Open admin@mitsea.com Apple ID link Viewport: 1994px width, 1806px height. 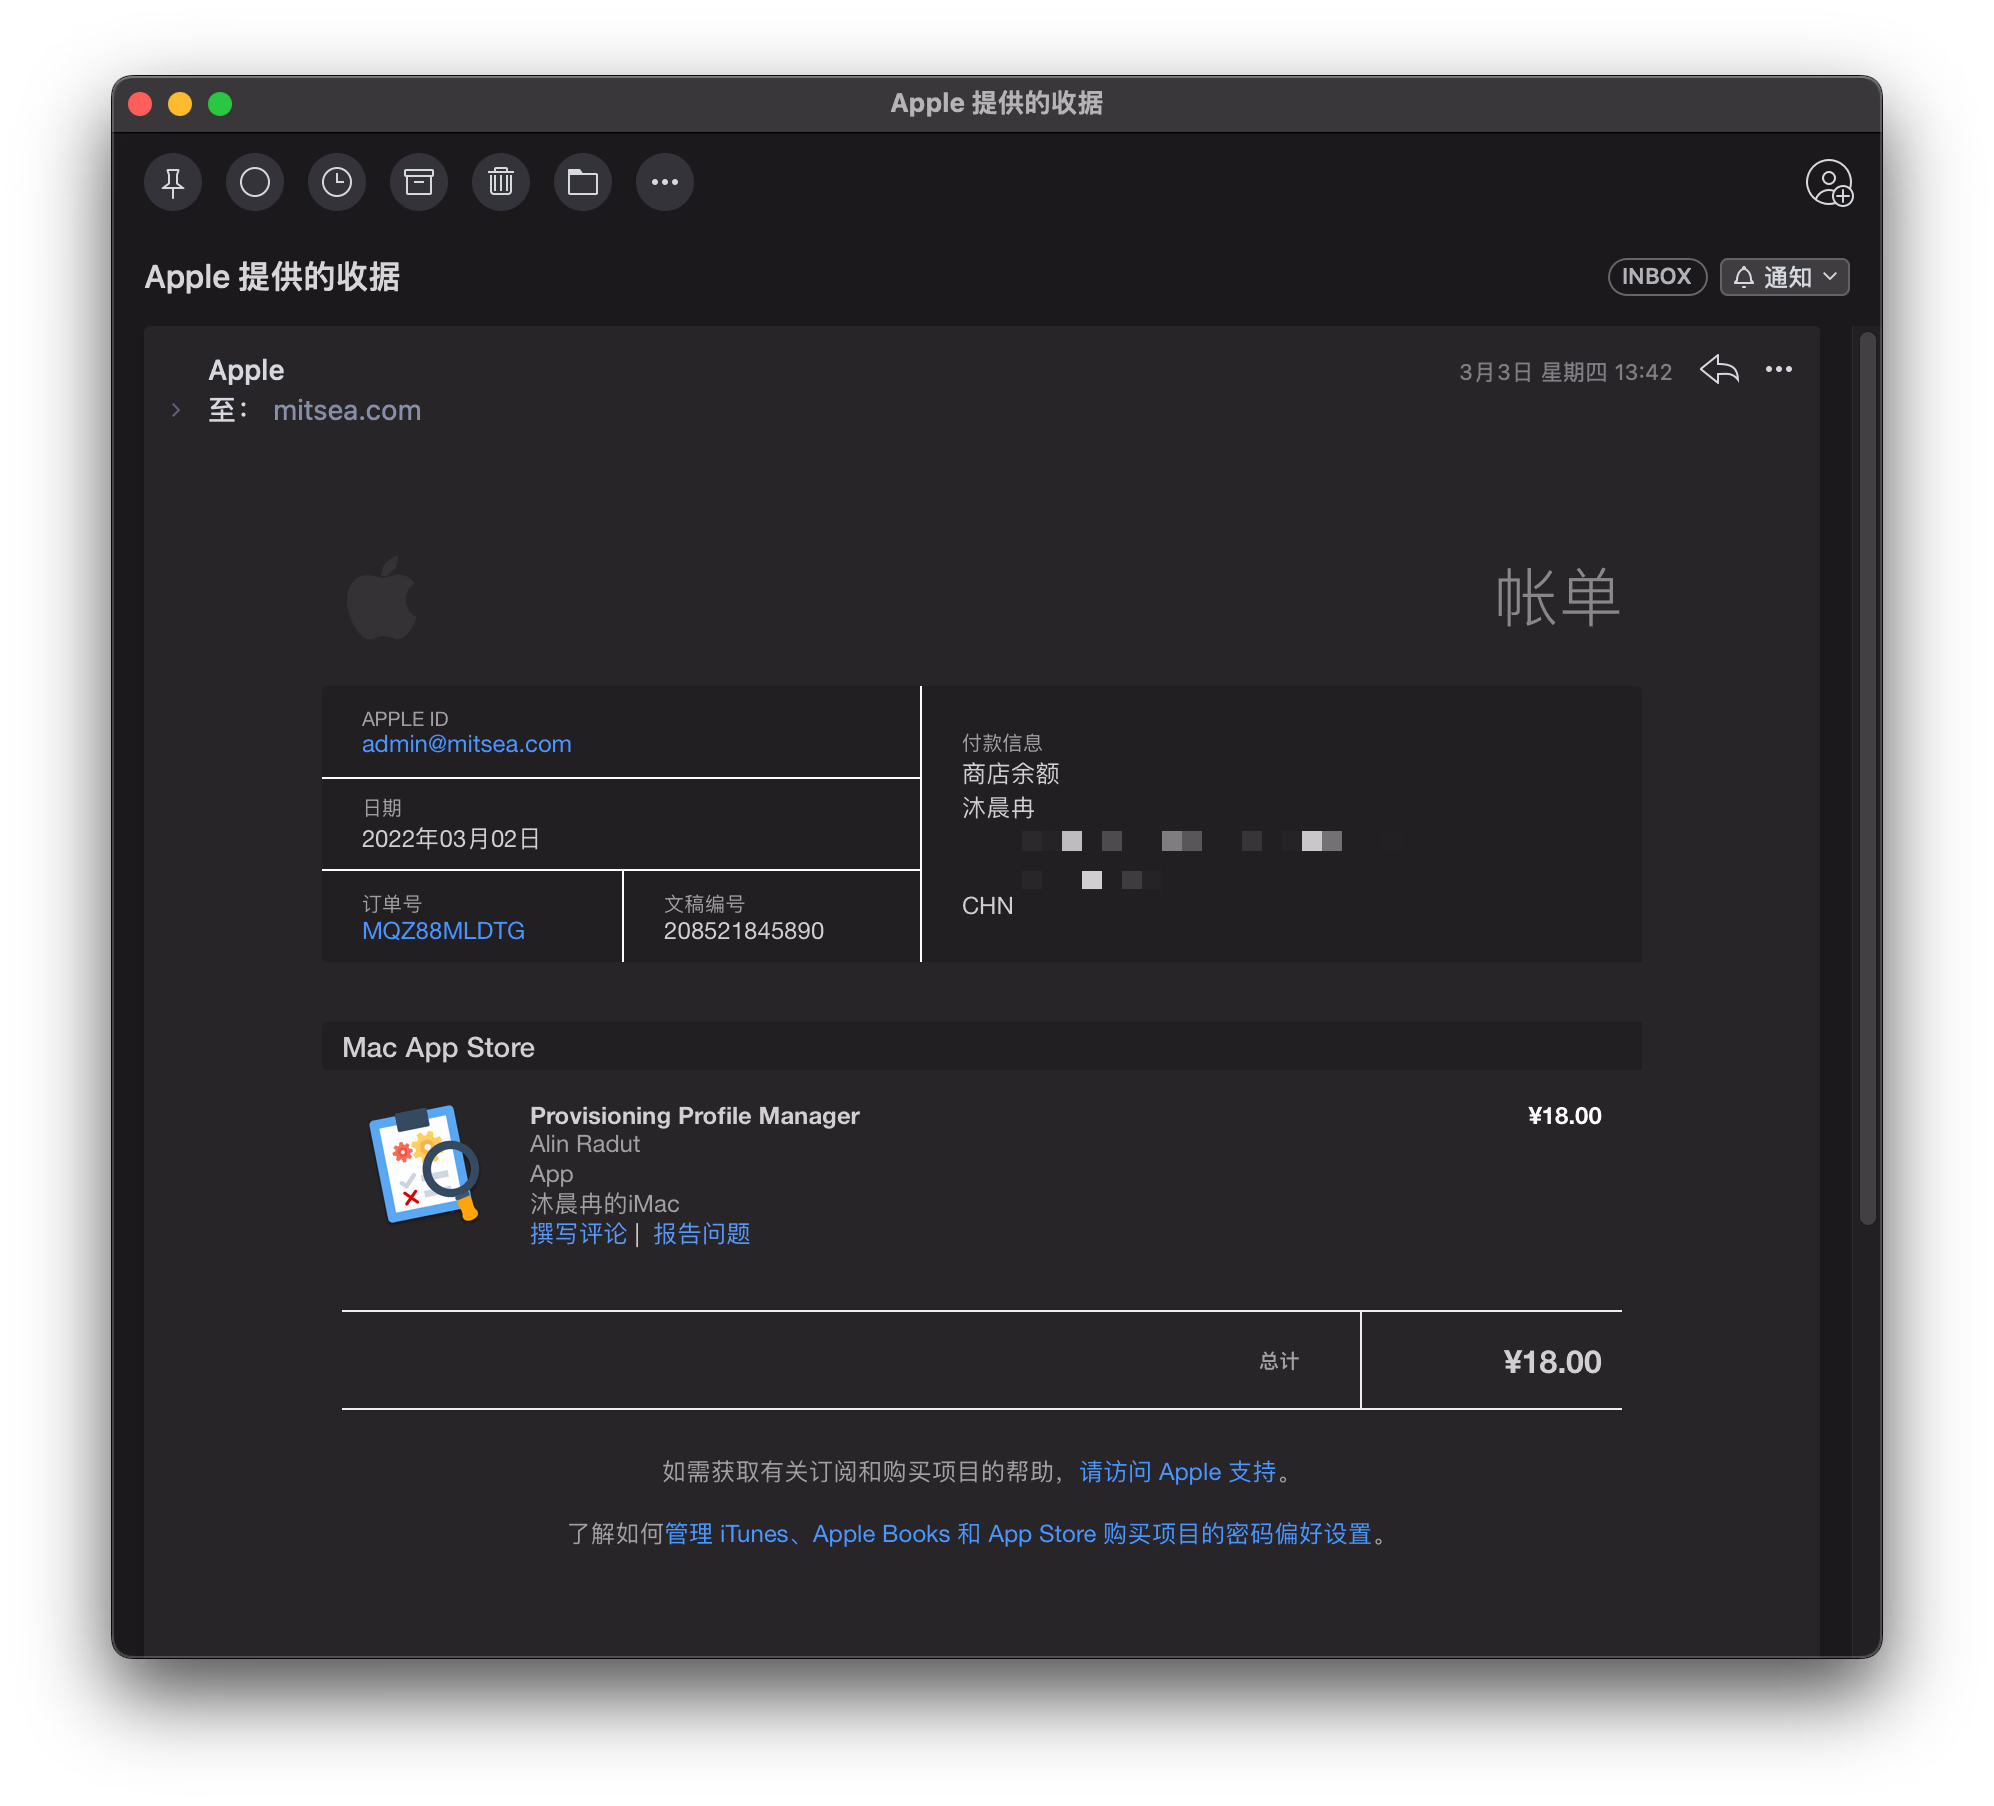(x=466, y=744)
